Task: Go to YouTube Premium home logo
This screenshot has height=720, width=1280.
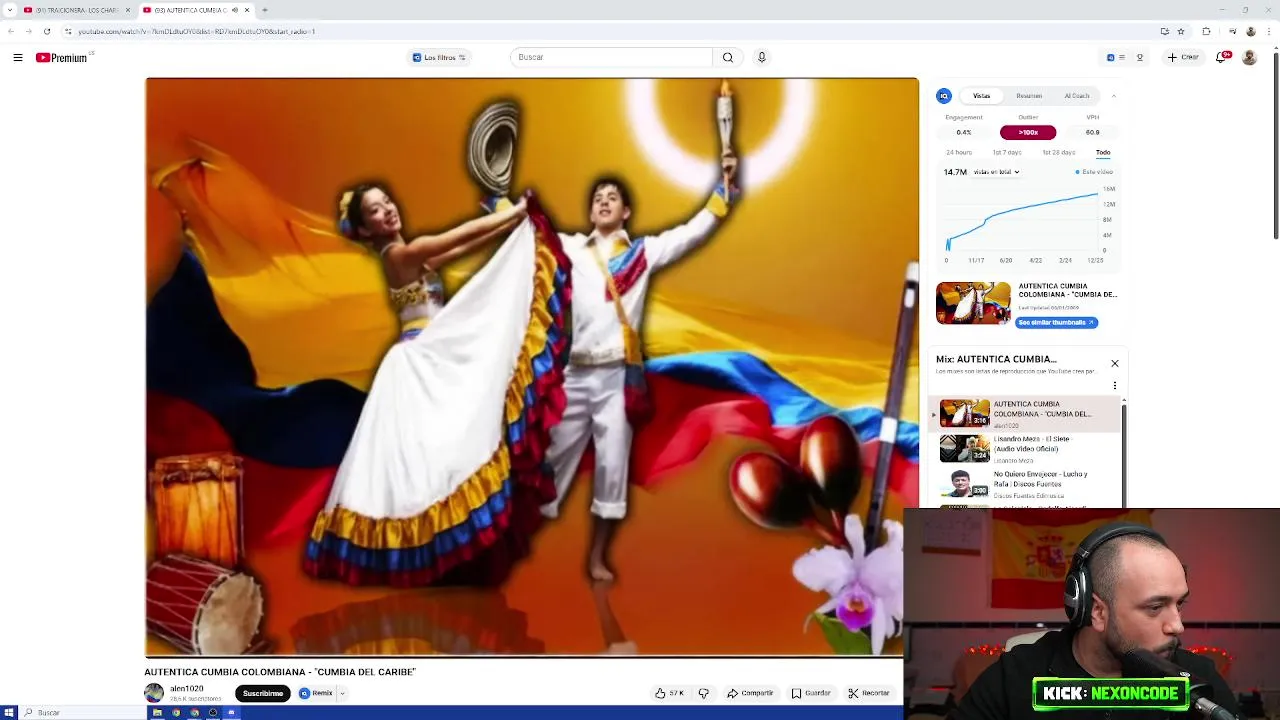Action: click(62, 57)
